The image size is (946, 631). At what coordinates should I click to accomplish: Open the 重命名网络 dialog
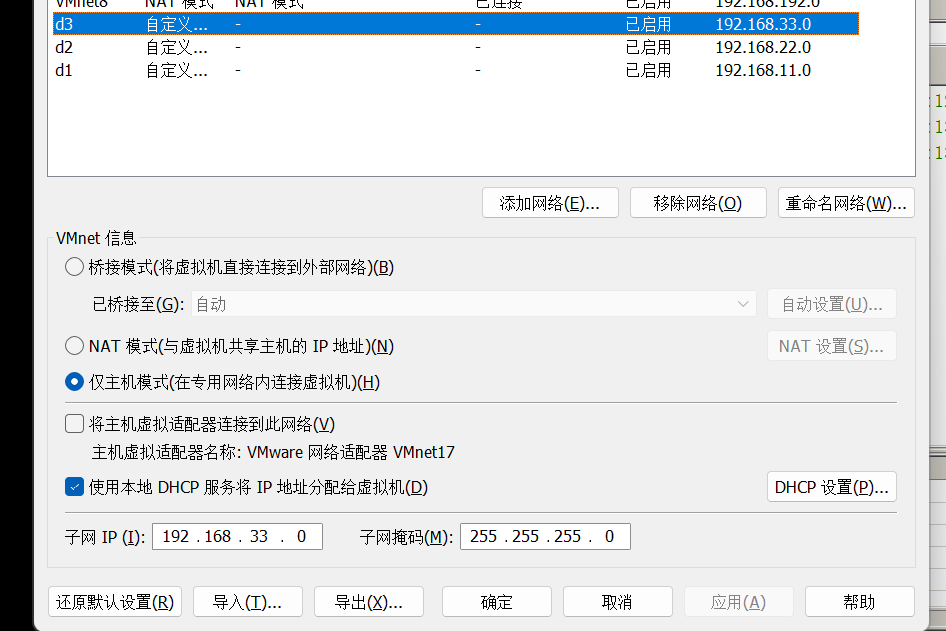[x=846, y=203]
